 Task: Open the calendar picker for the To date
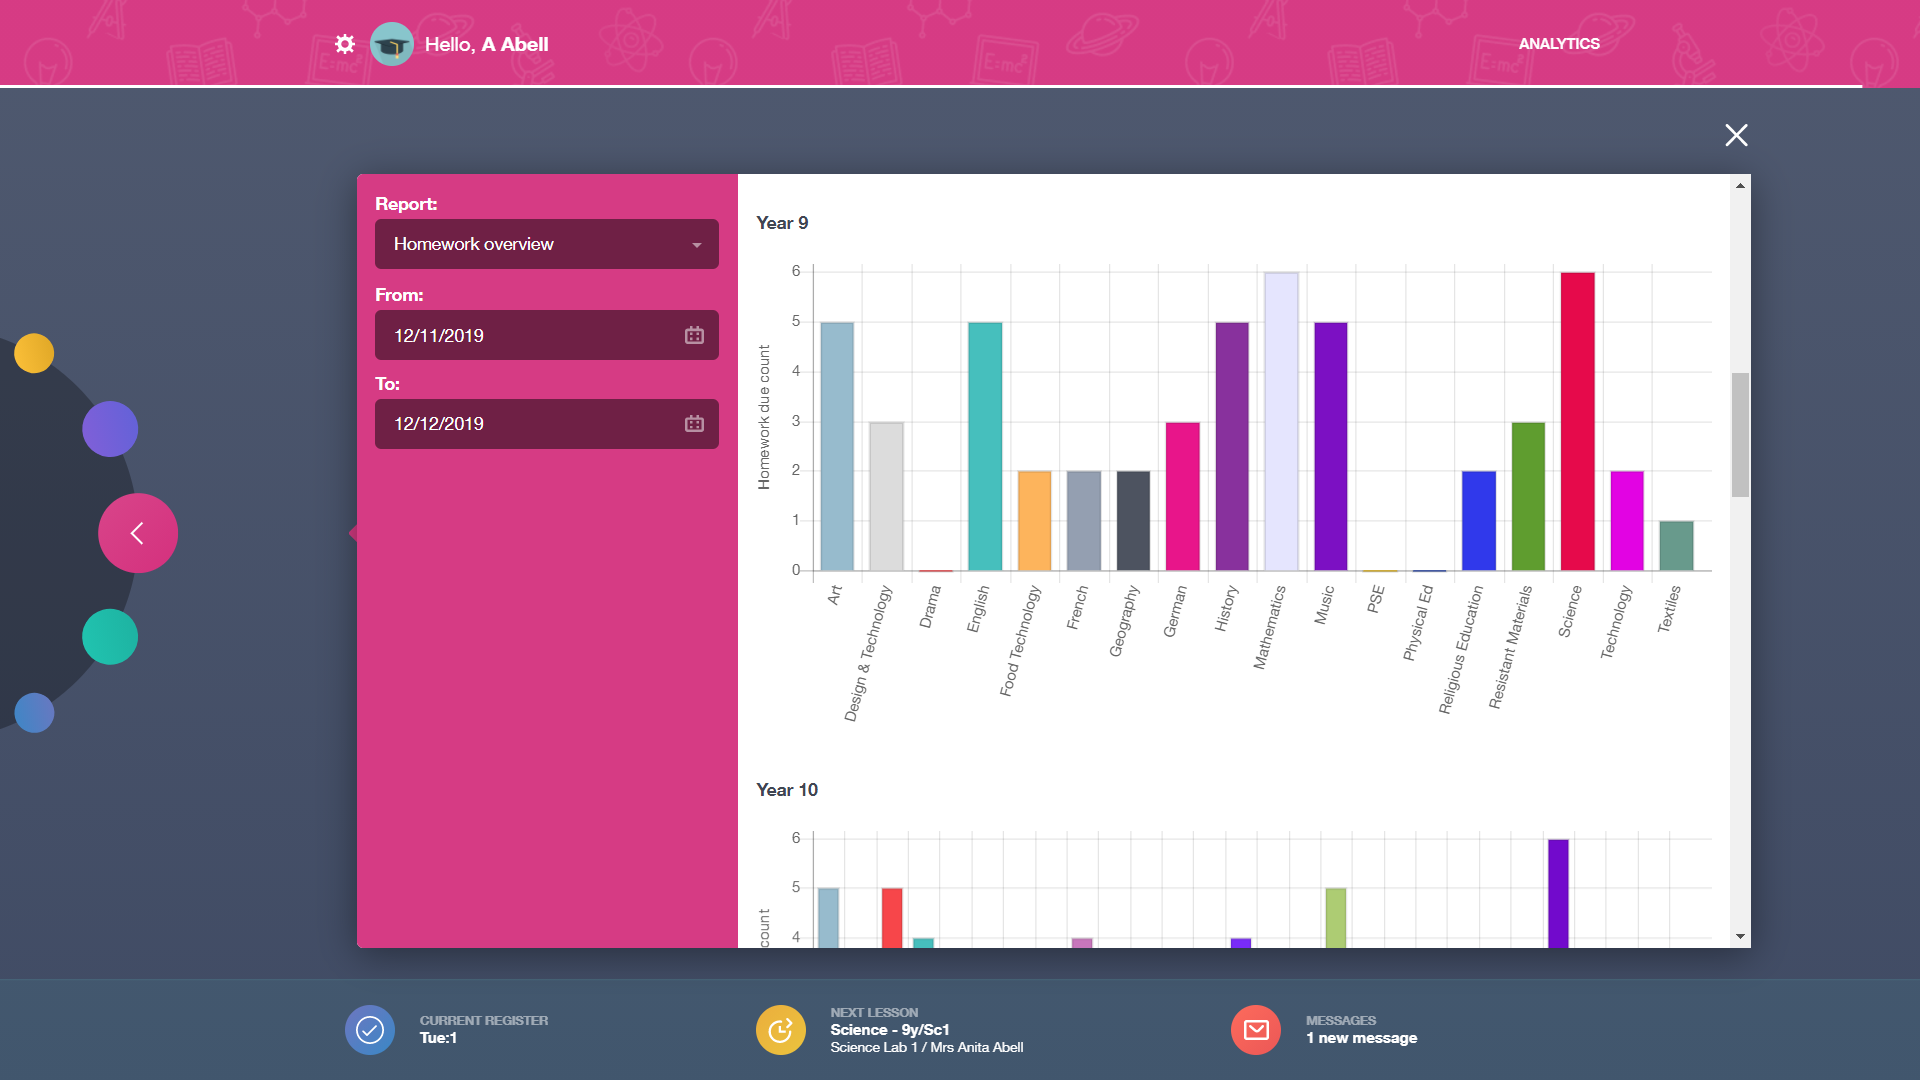[694, 424]
